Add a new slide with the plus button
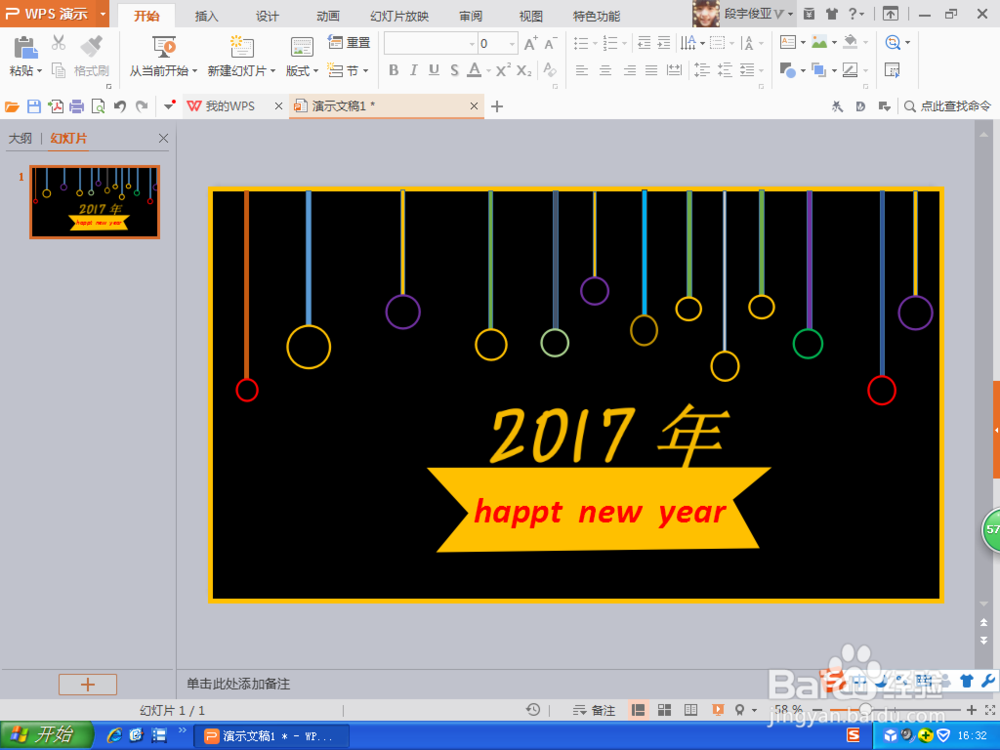 click(87, 684)
